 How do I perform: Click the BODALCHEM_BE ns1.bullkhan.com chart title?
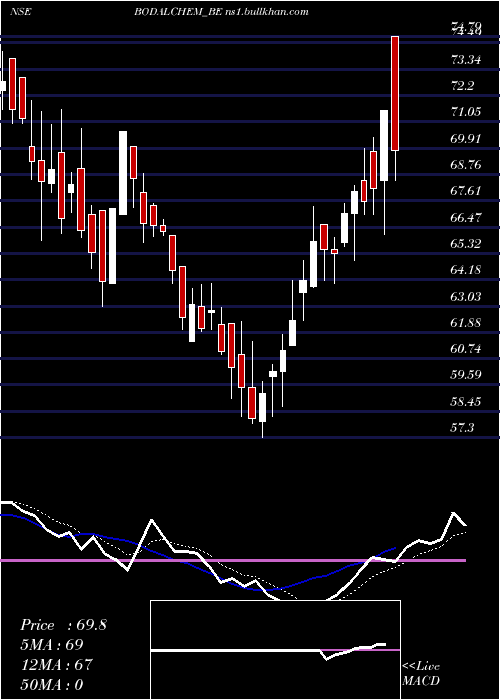(x=221, y=12)
